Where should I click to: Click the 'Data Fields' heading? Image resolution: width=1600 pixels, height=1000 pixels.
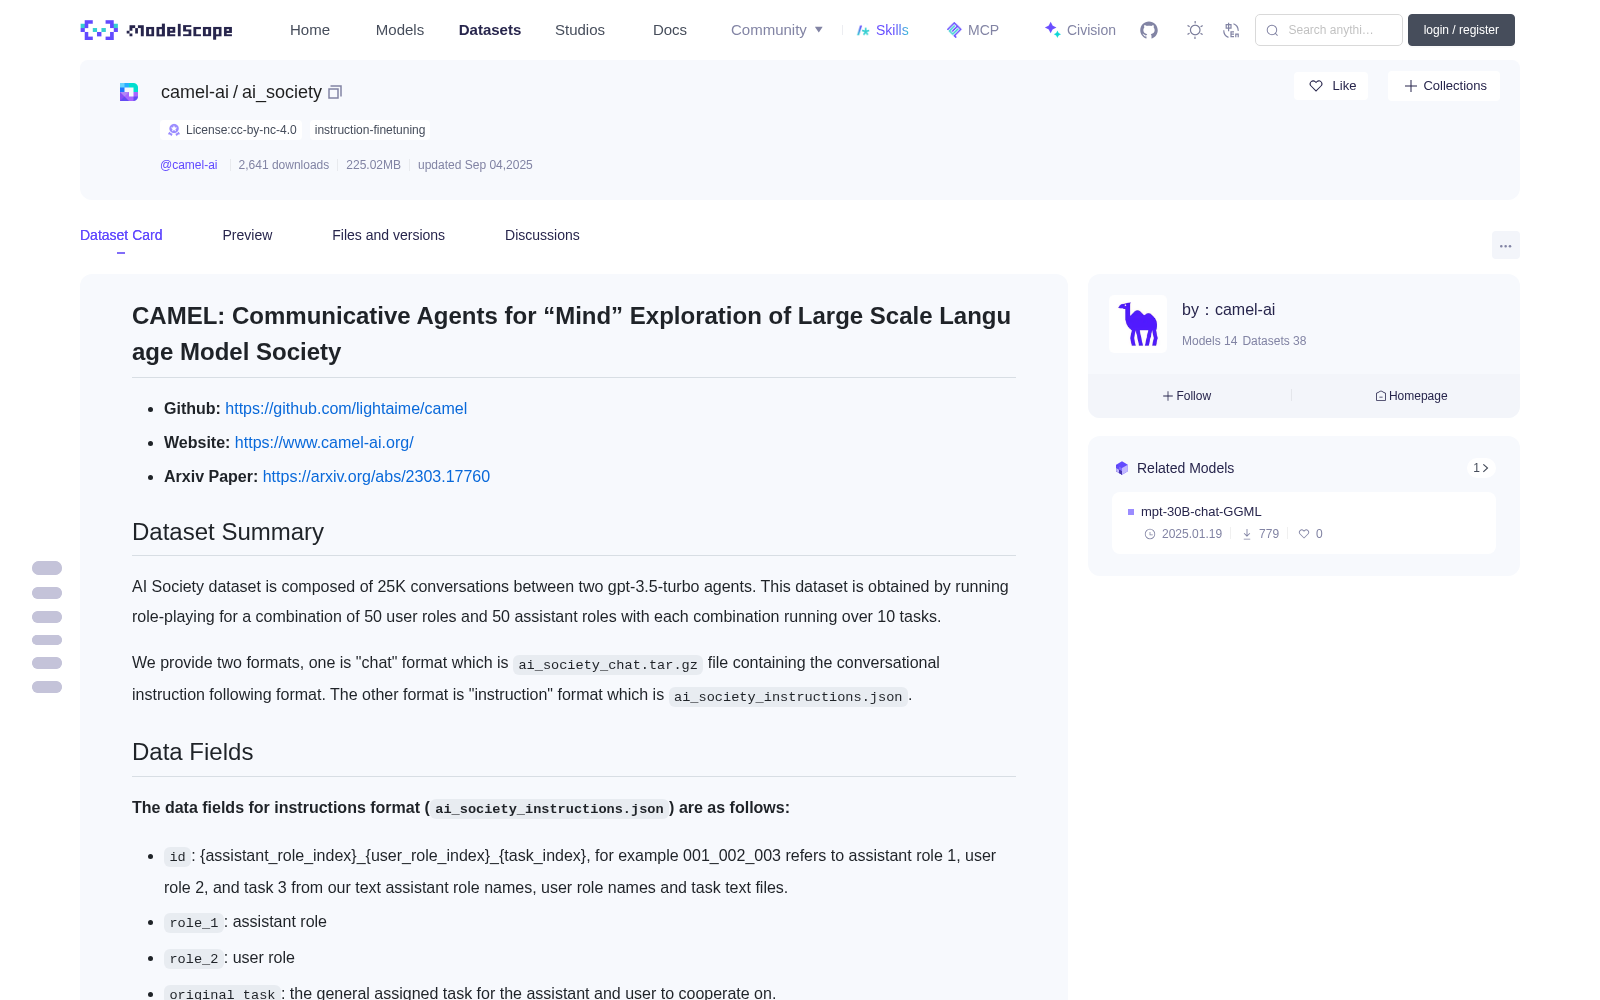[x=193, y=752]
